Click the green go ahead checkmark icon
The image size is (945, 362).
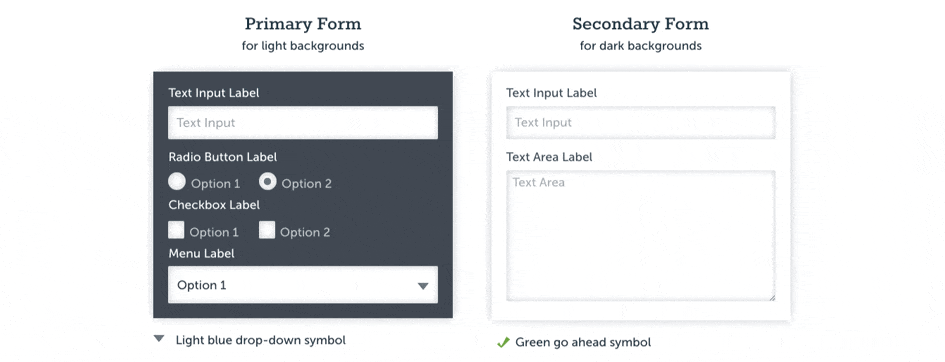pyautogui.click(x=503, y=342)
